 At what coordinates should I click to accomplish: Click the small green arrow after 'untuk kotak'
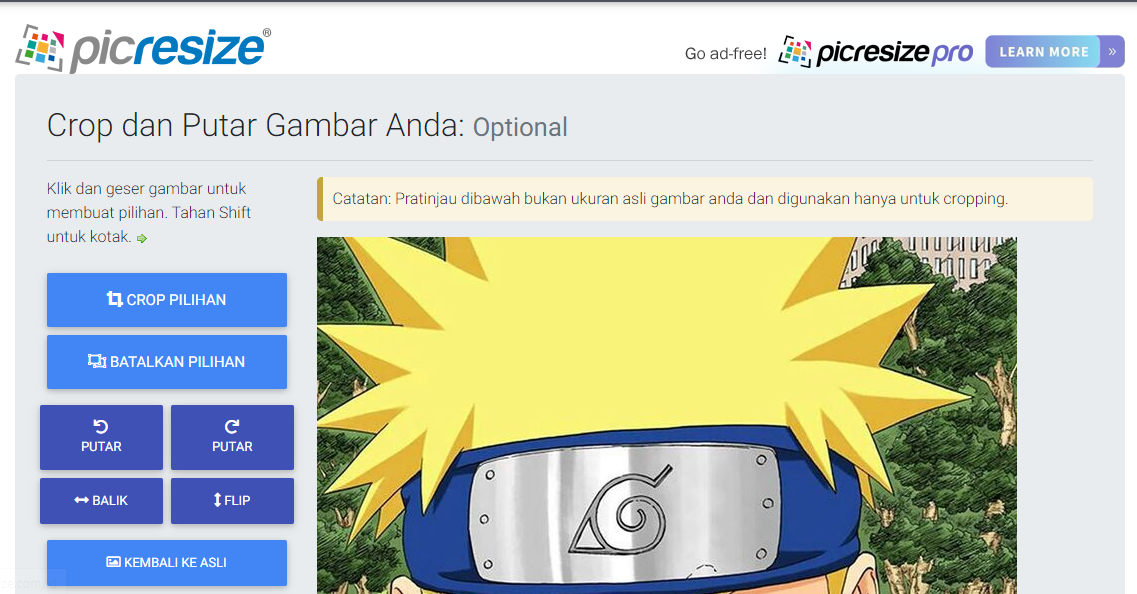pos(142,239)
